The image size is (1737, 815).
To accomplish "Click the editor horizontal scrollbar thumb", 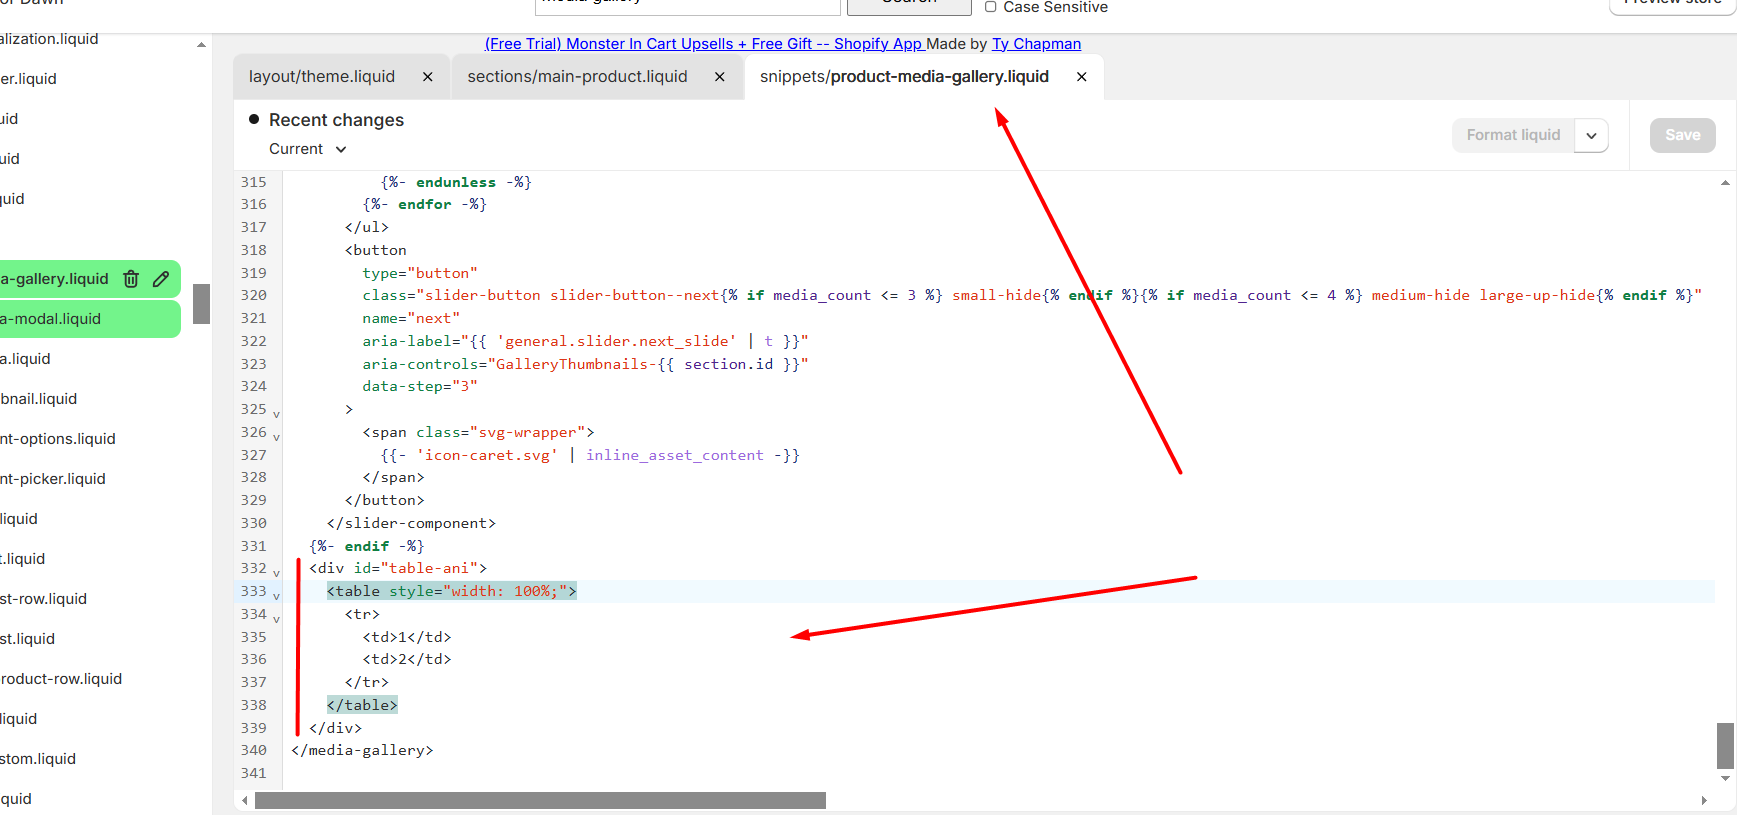I will pyautogui.click(x=540, y=800).
